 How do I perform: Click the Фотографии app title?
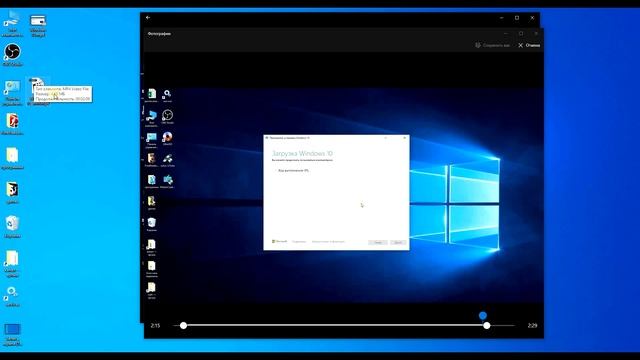coord(159,34)
